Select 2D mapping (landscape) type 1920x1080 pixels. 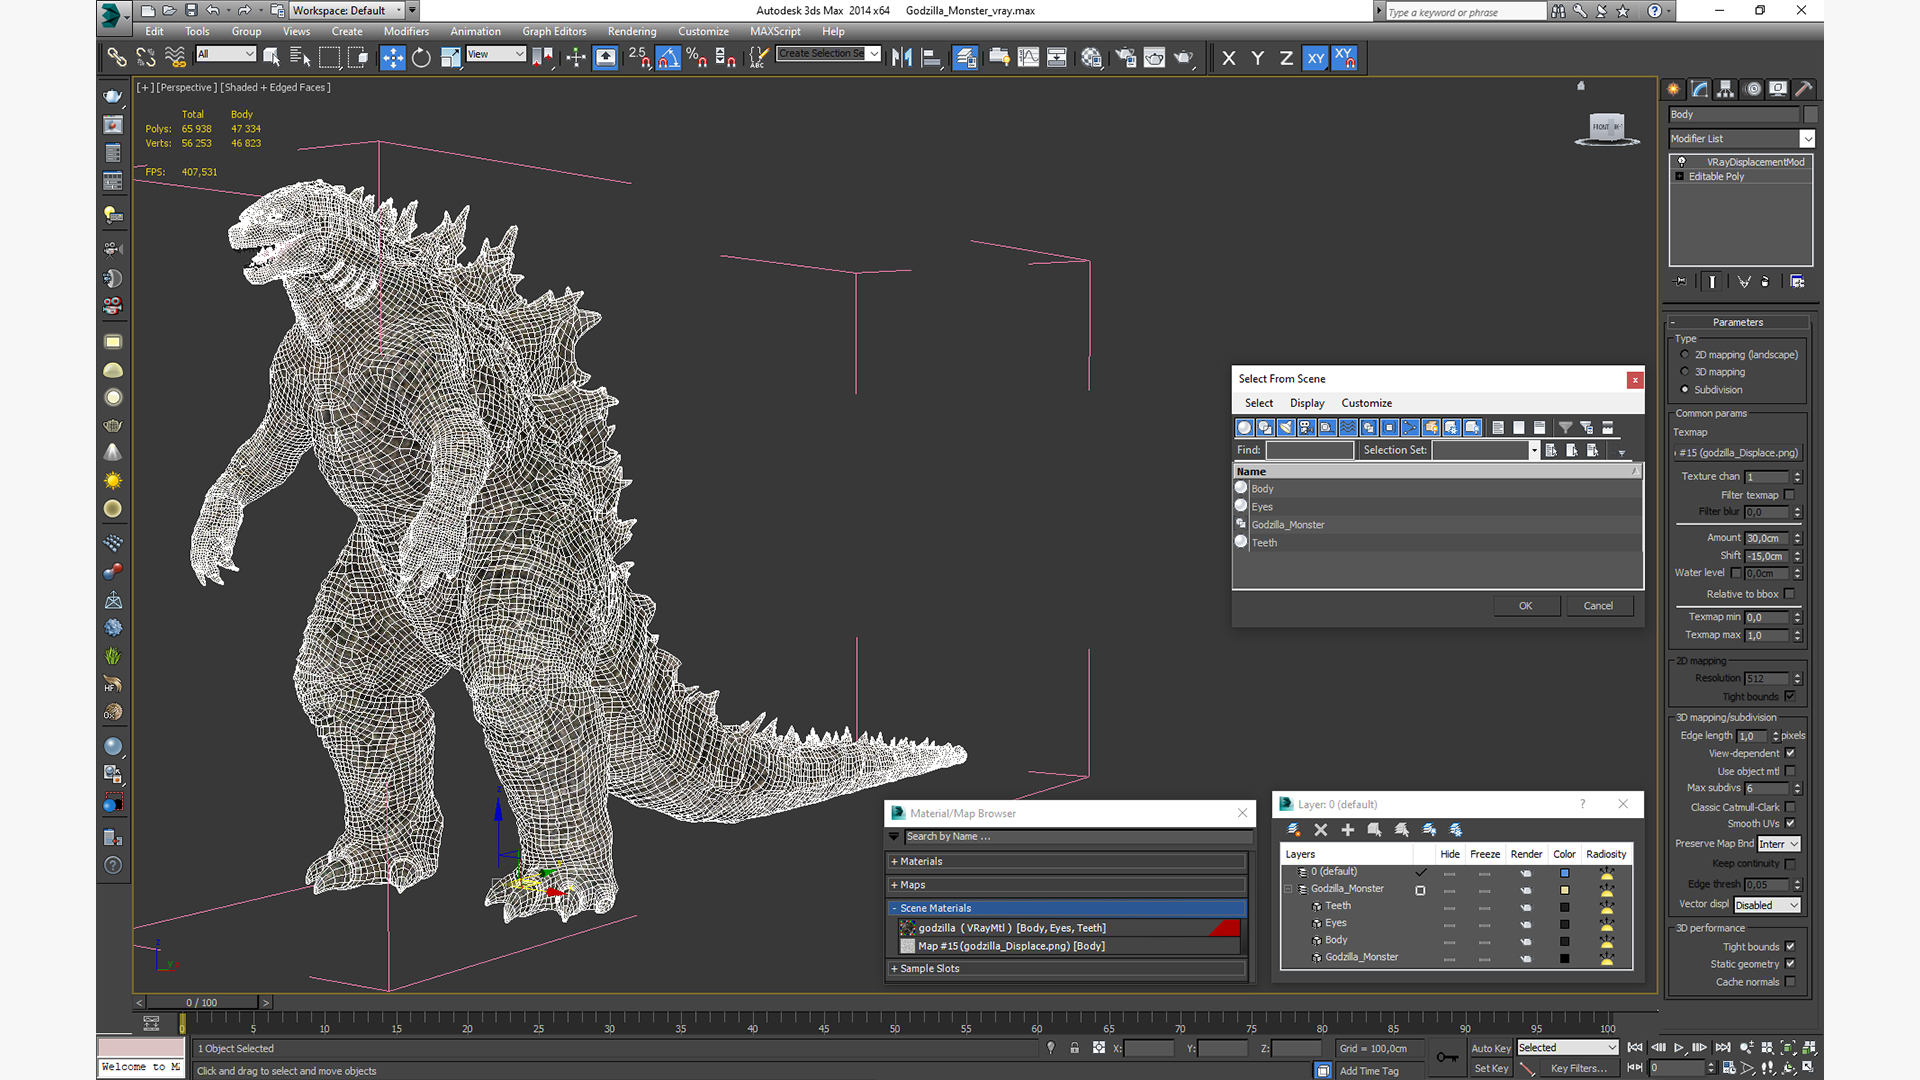click(x=1685, y=355)
